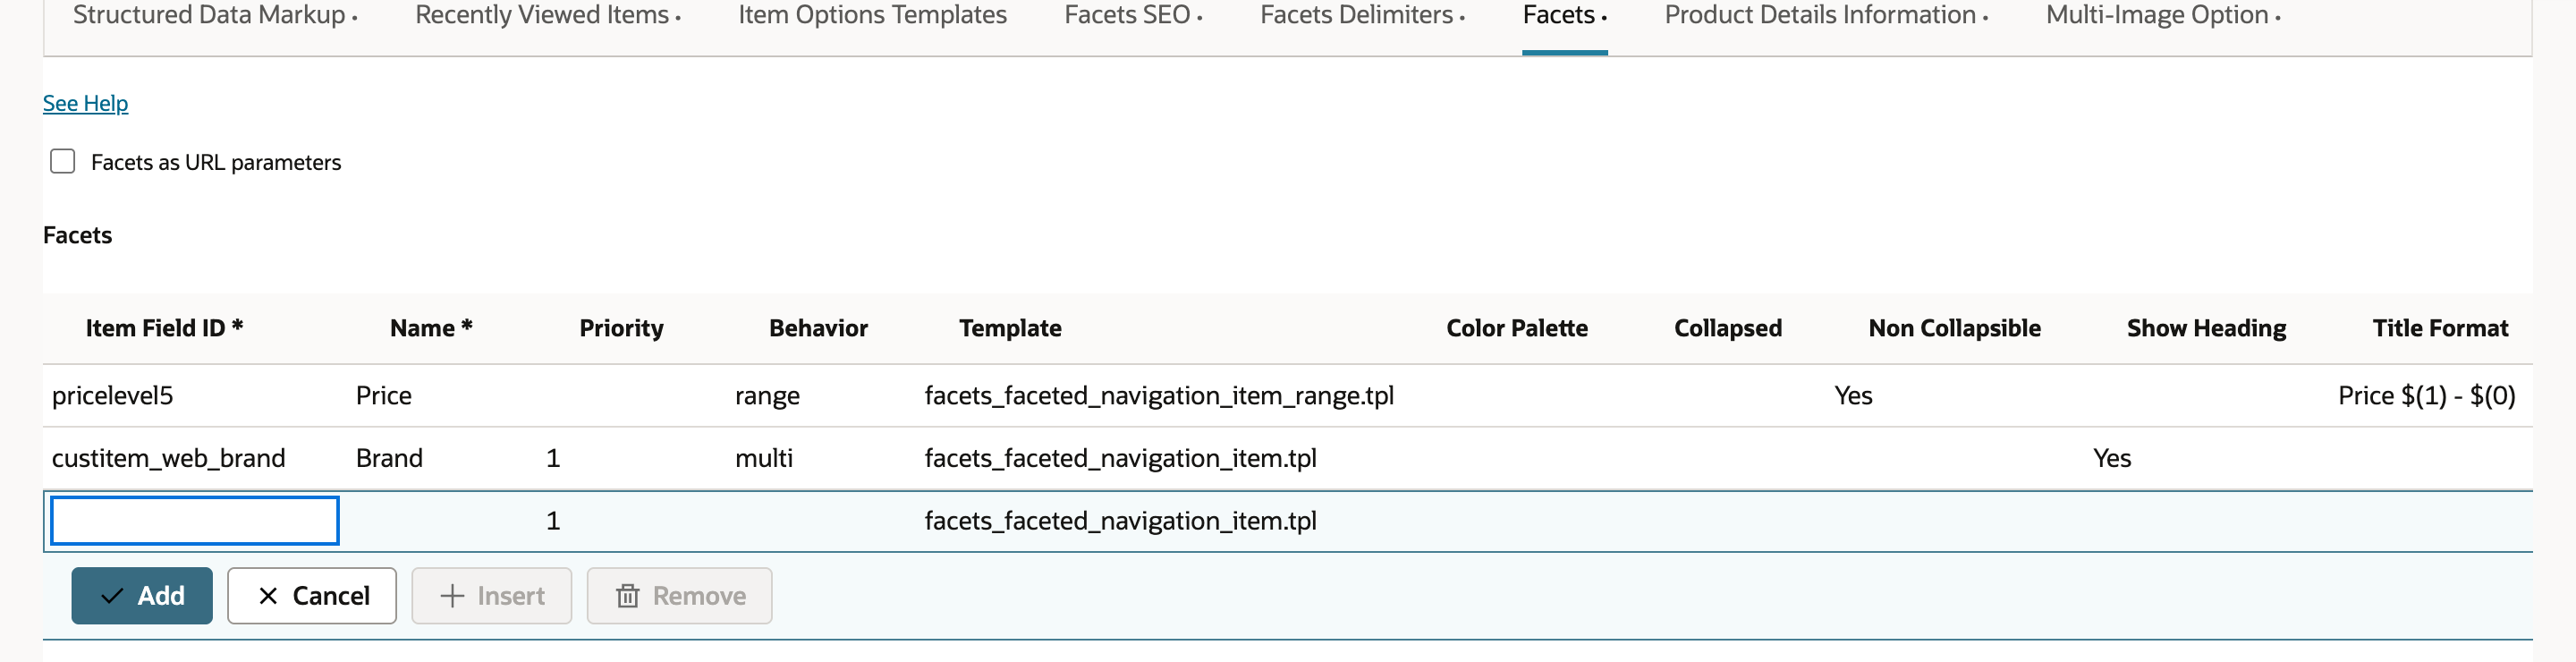Screen dimensions: 2576x662
Task: Click the Non Collapsible column header
Action: 1954,328
